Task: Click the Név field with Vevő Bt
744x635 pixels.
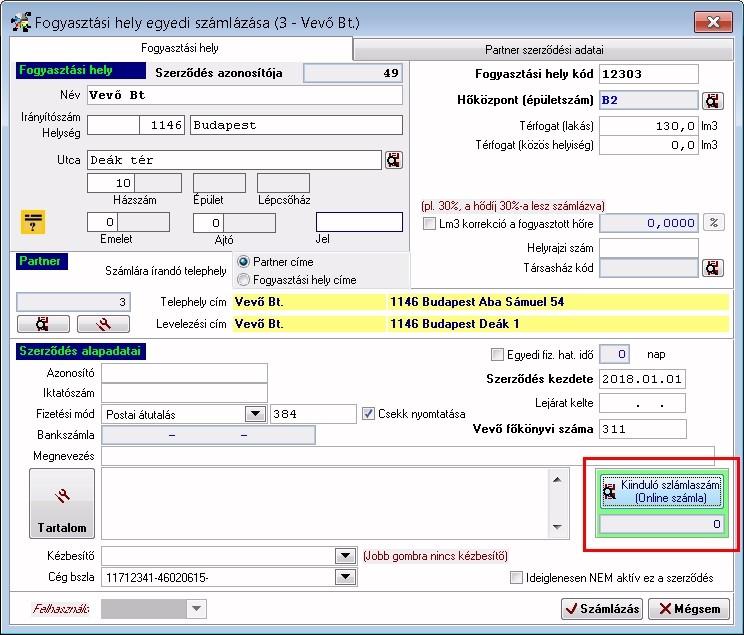Action: pyautogui.click(x=245, y=95)
